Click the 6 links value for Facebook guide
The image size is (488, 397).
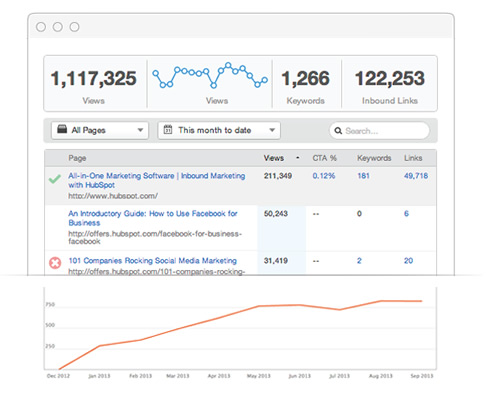point(406,214)
